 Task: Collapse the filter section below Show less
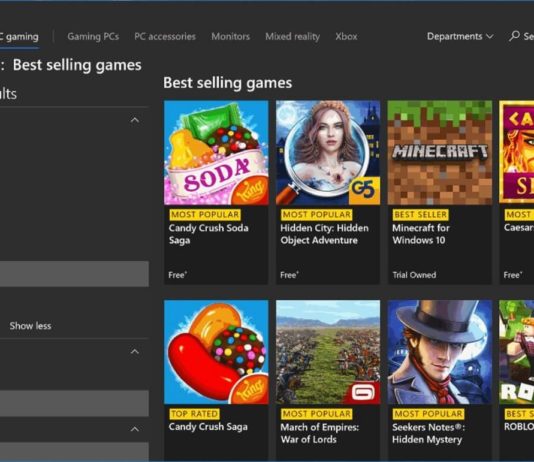click(x=135, y=351)
